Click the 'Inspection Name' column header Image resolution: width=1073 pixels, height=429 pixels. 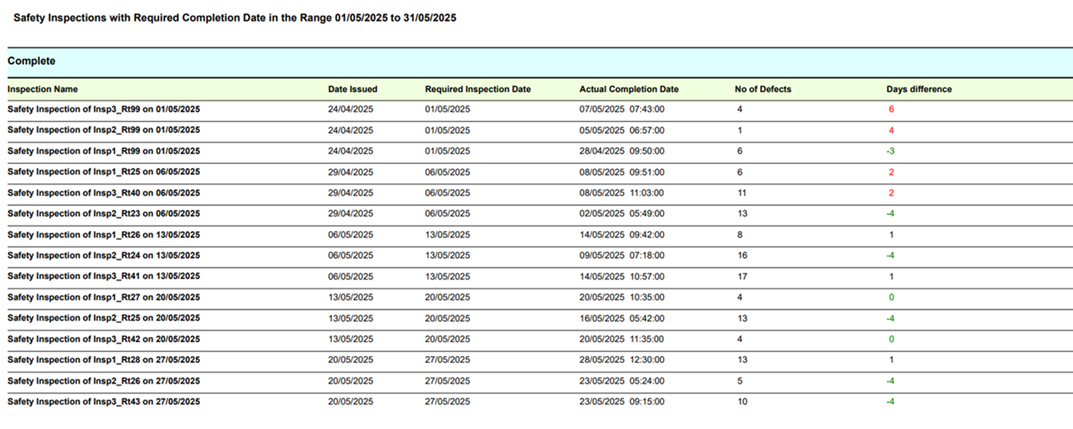(42, 90)
